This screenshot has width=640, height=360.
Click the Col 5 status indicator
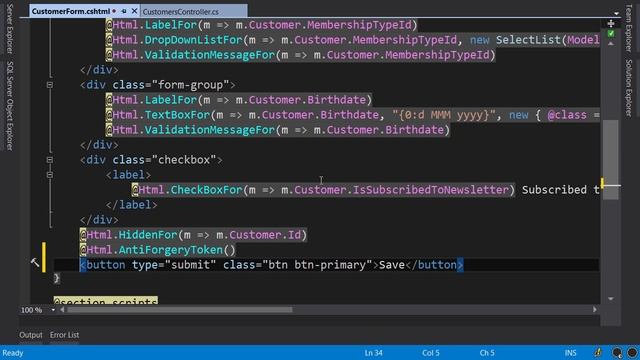click(431, 353)
